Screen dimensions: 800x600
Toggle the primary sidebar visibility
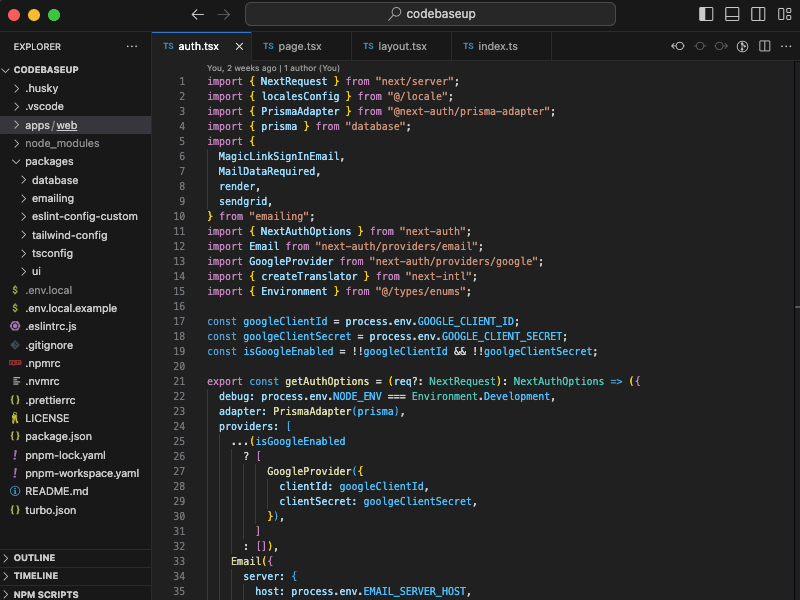[x=706, y=13]
